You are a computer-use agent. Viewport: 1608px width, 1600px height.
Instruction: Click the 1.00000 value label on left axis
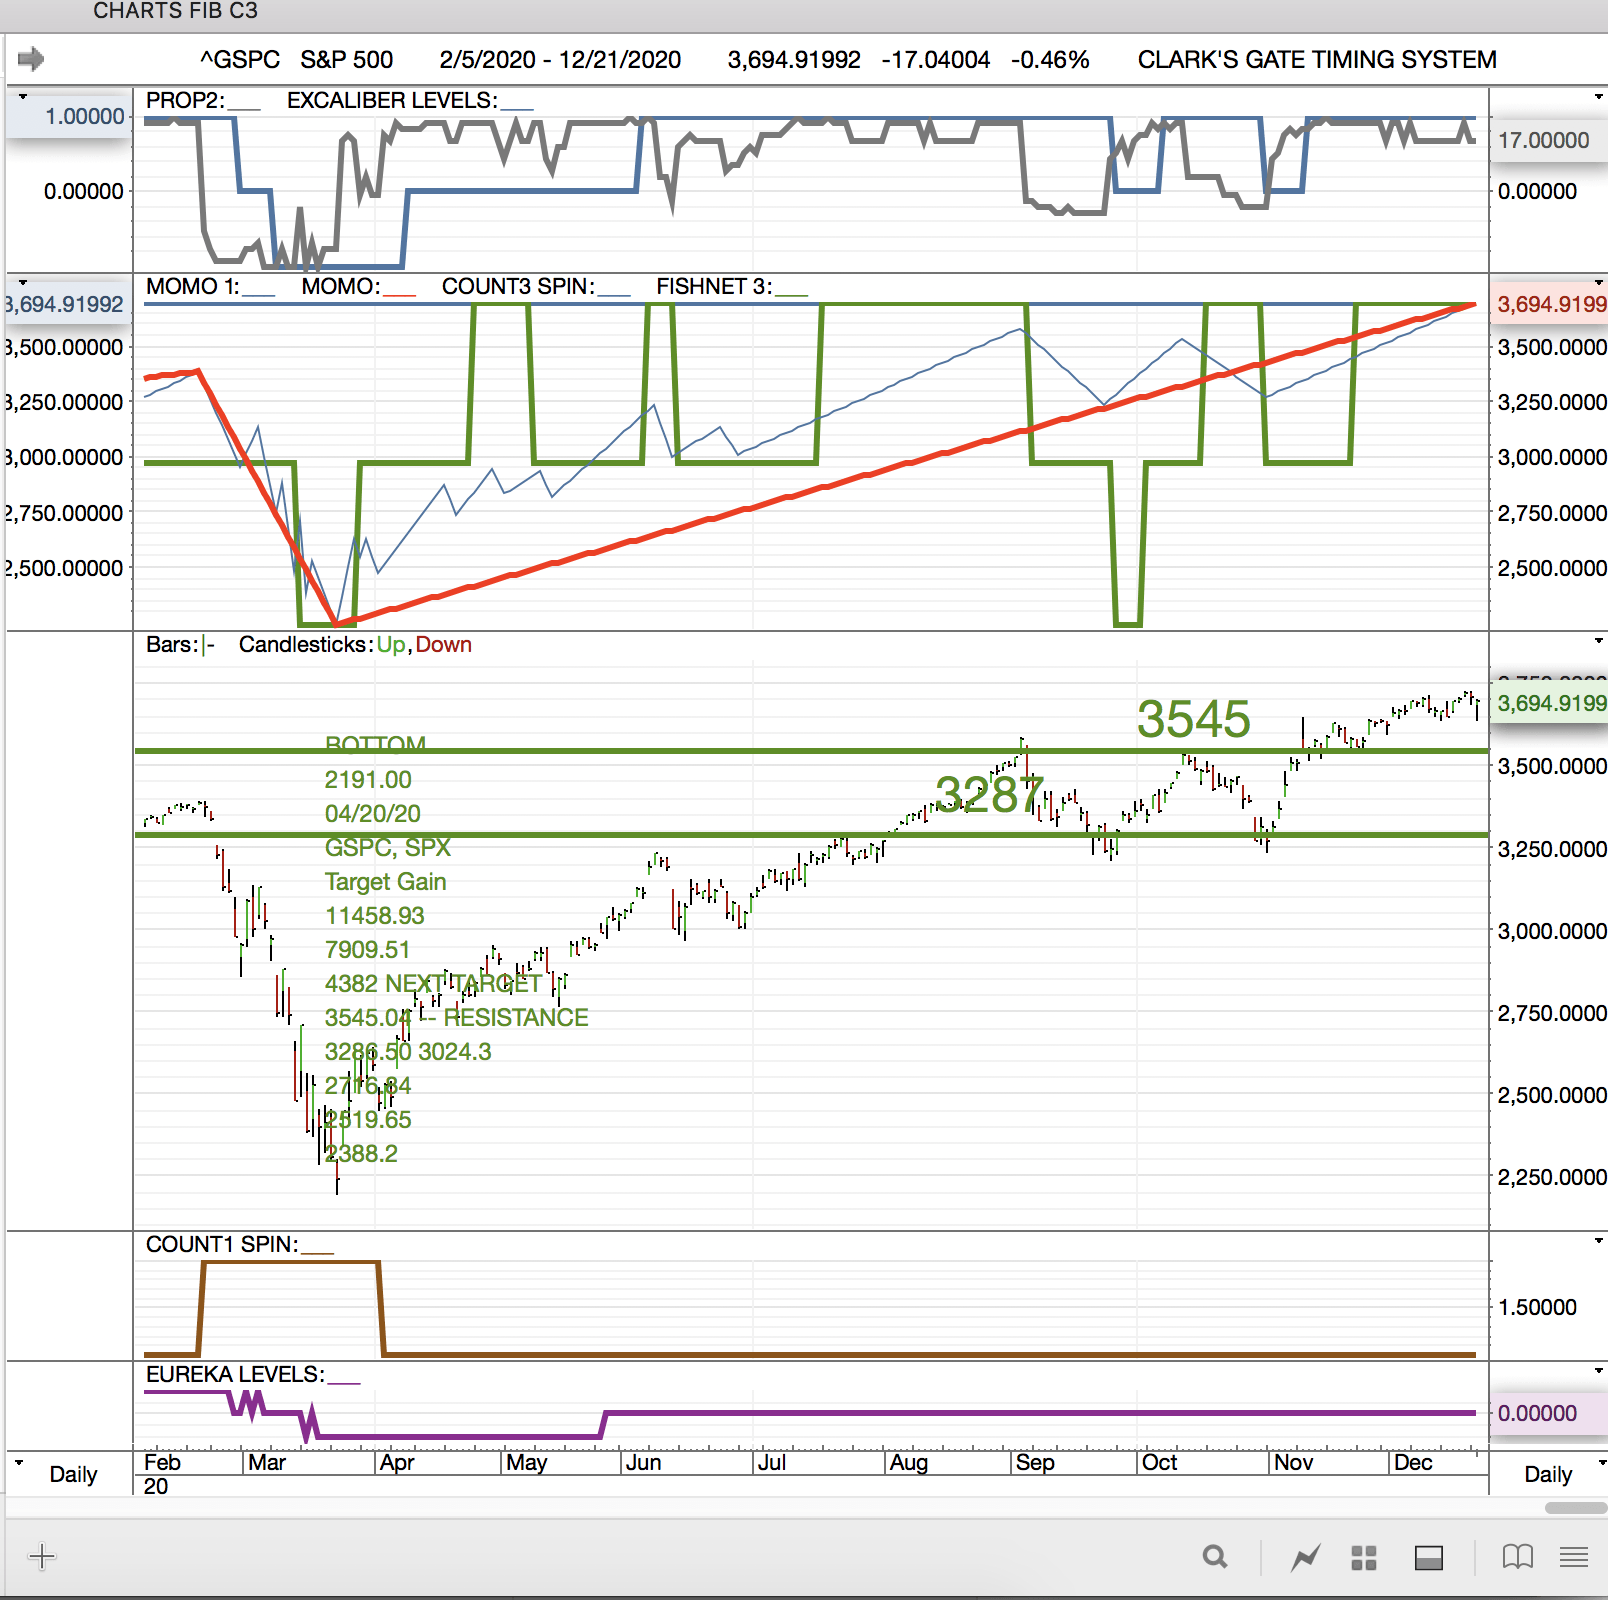70,116
